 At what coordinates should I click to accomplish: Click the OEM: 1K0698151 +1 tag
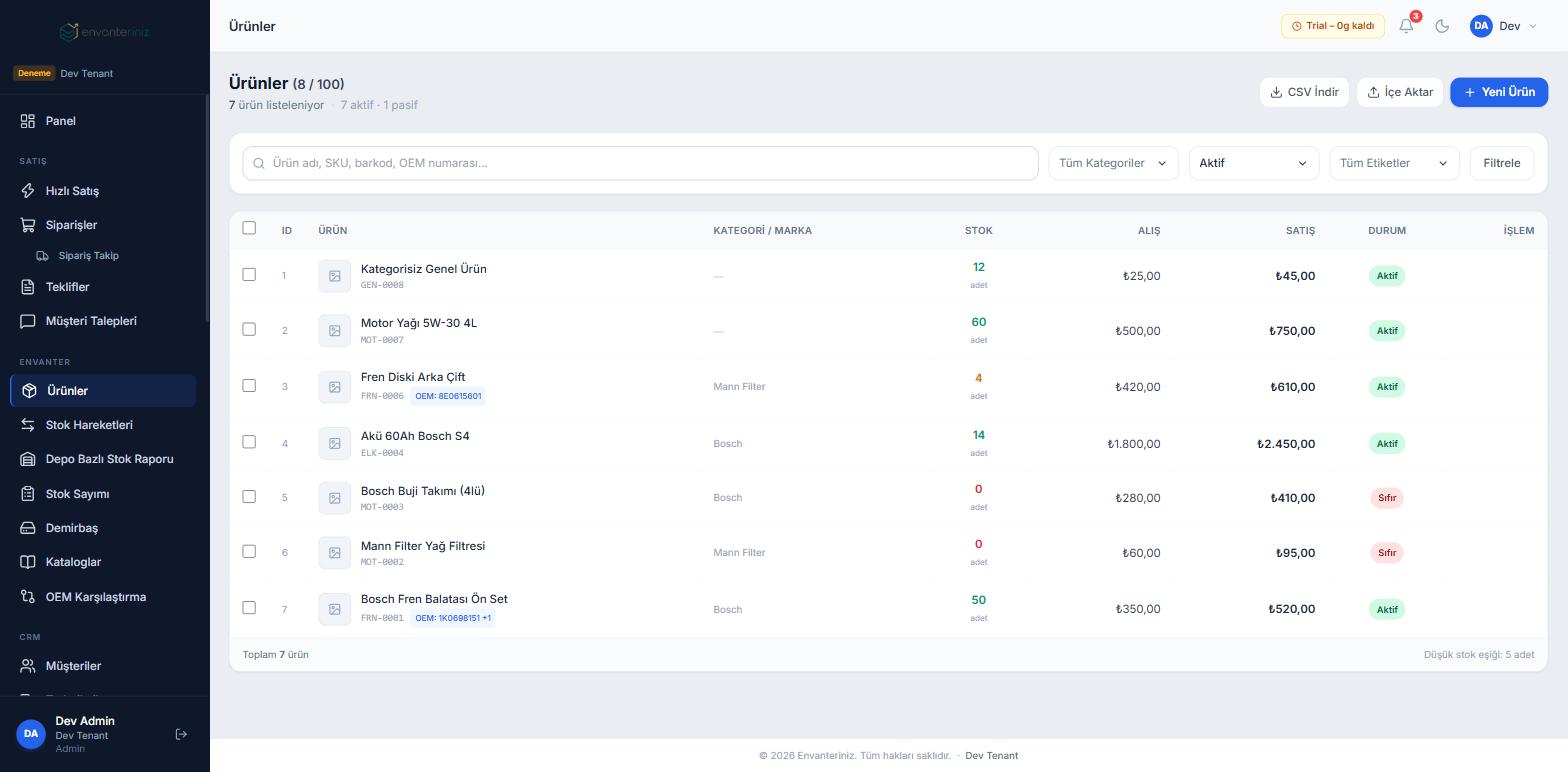click(453, 618)
